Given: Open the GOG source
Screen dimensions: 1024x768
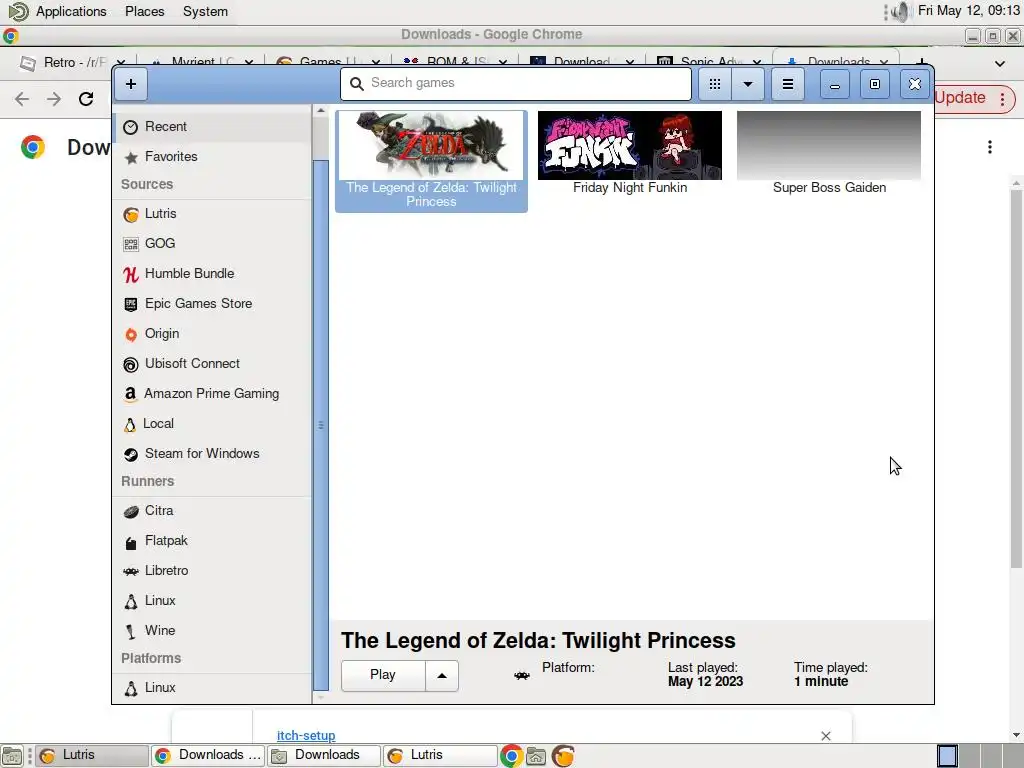Looking at the screenshot, I should (x=212, y=244).
